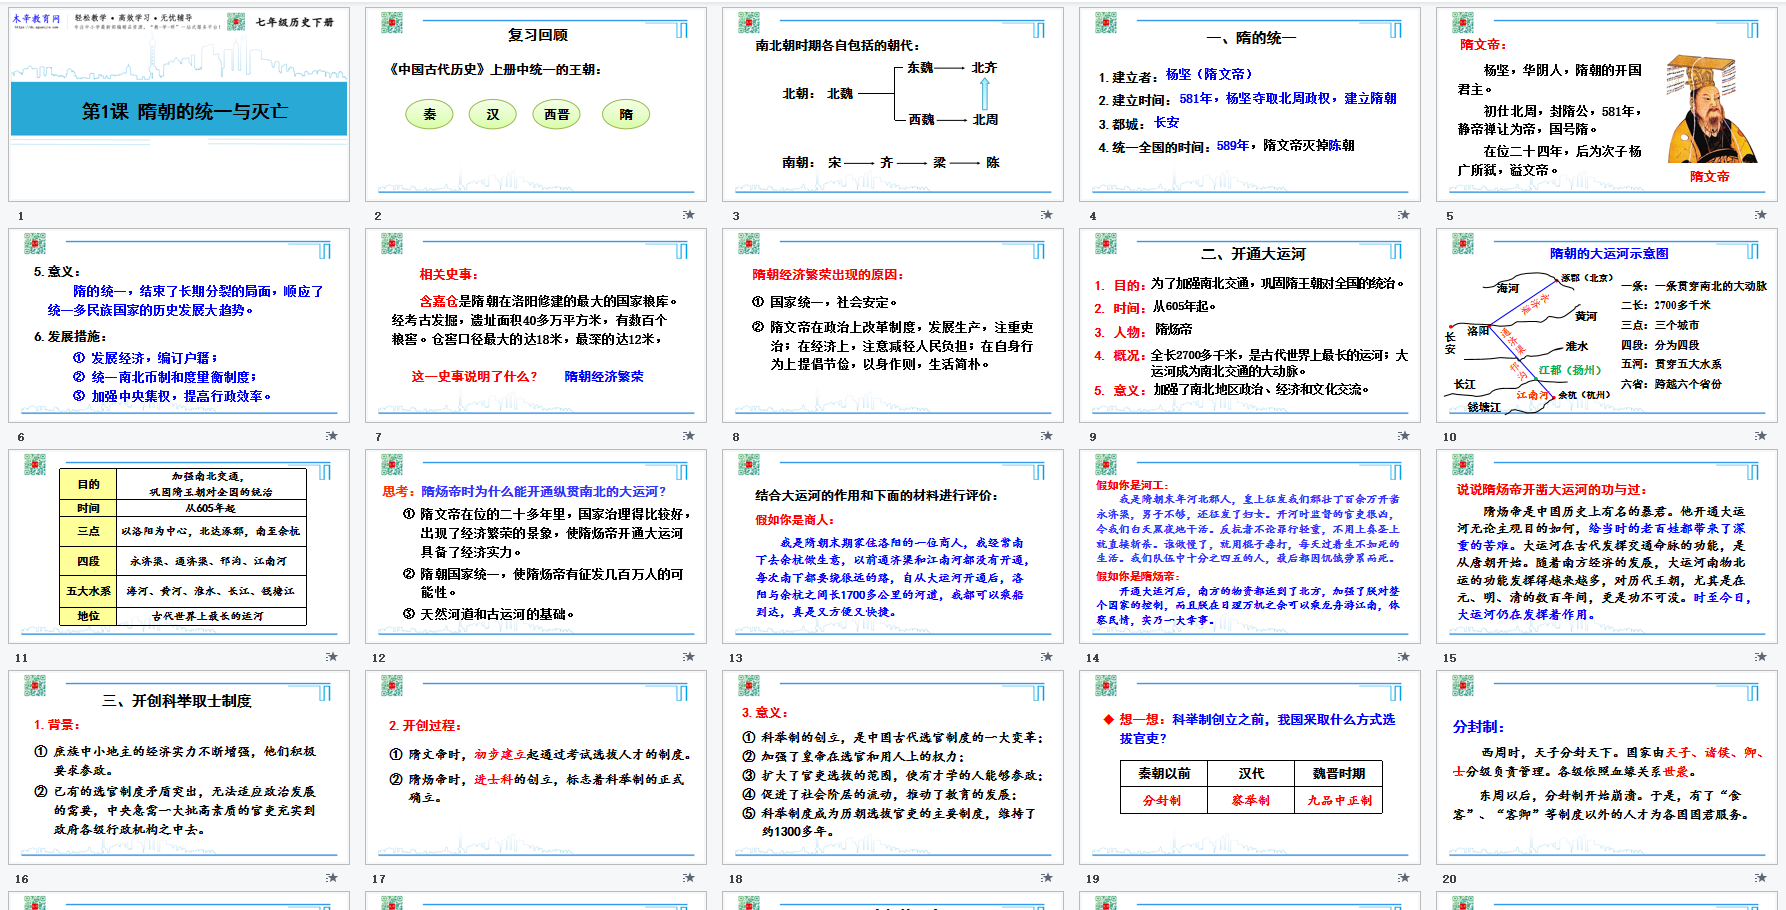This screenshot has height=910, width=1786.
Task: Select the 三、开创科举取士制度 slide
Action: click(x=179, y=768)
